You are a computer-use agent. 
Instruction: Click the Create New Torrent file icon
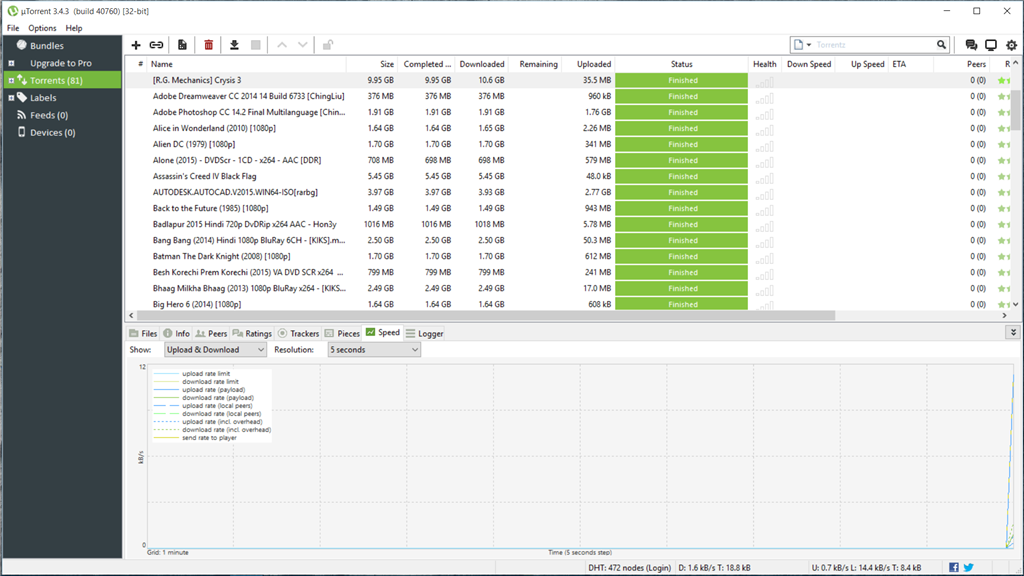point(182,45)
